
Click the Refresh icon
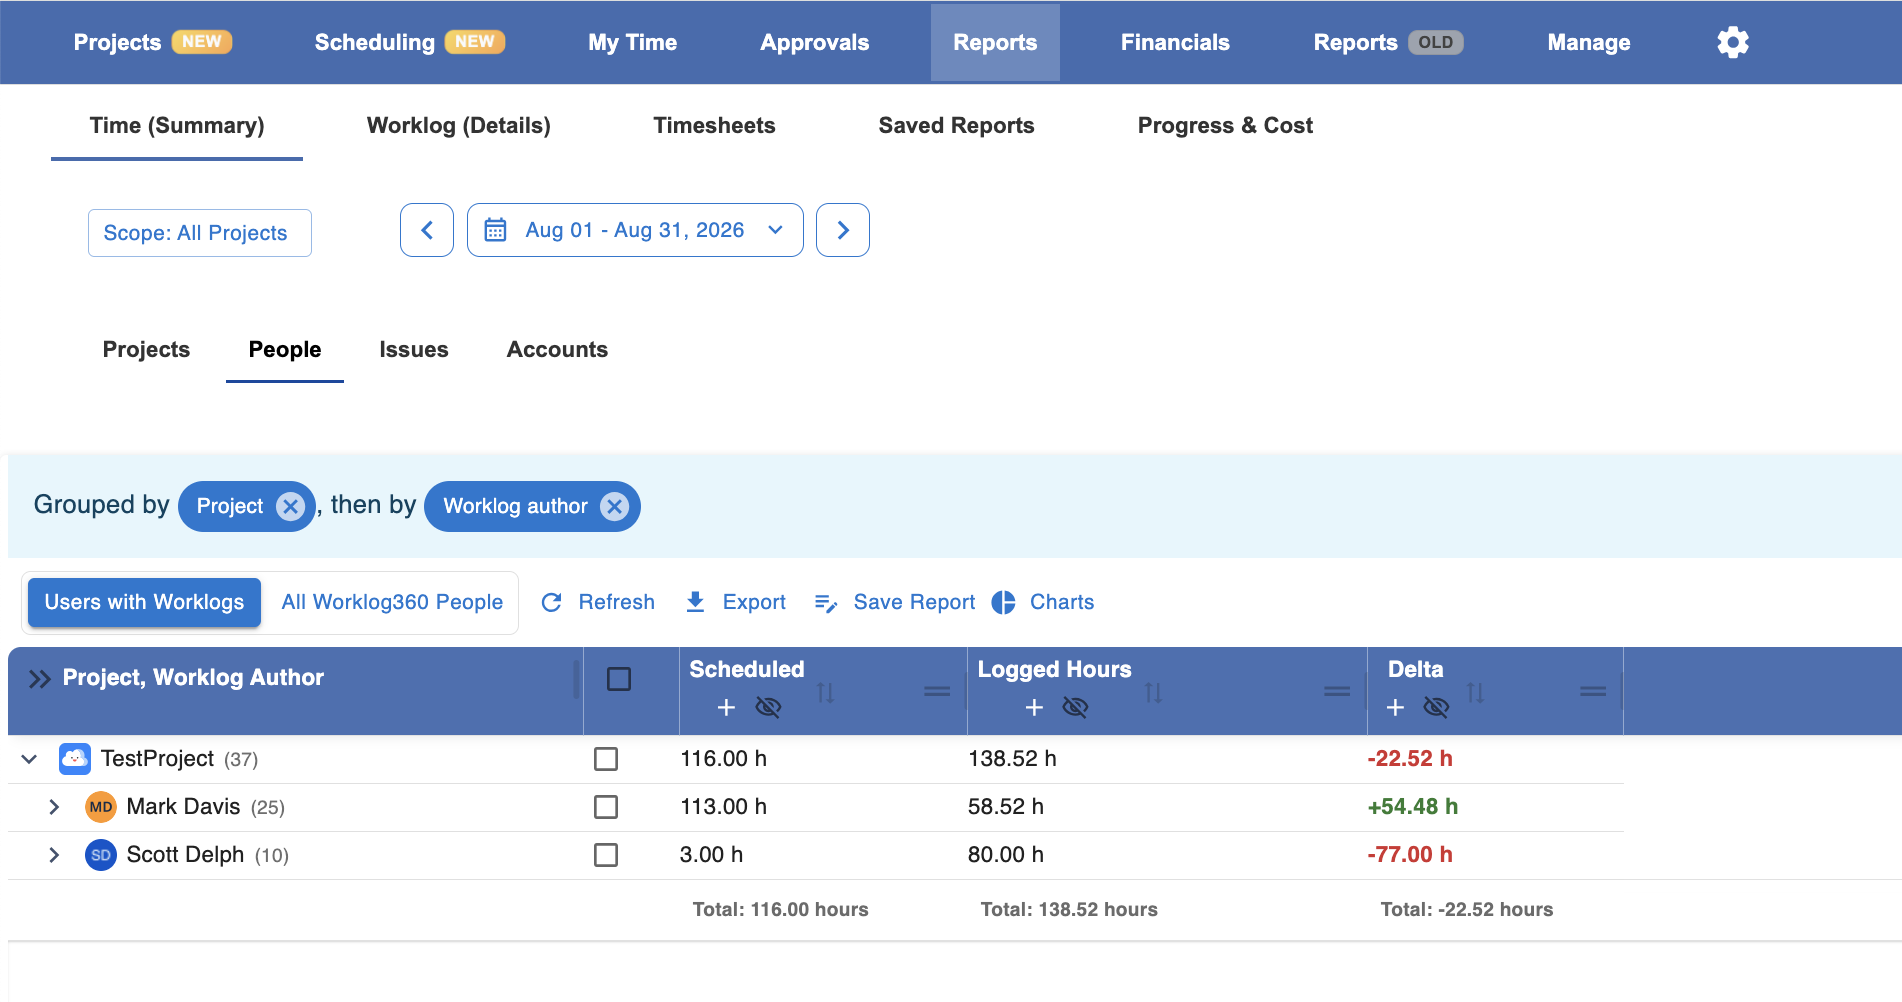point(551,602)
